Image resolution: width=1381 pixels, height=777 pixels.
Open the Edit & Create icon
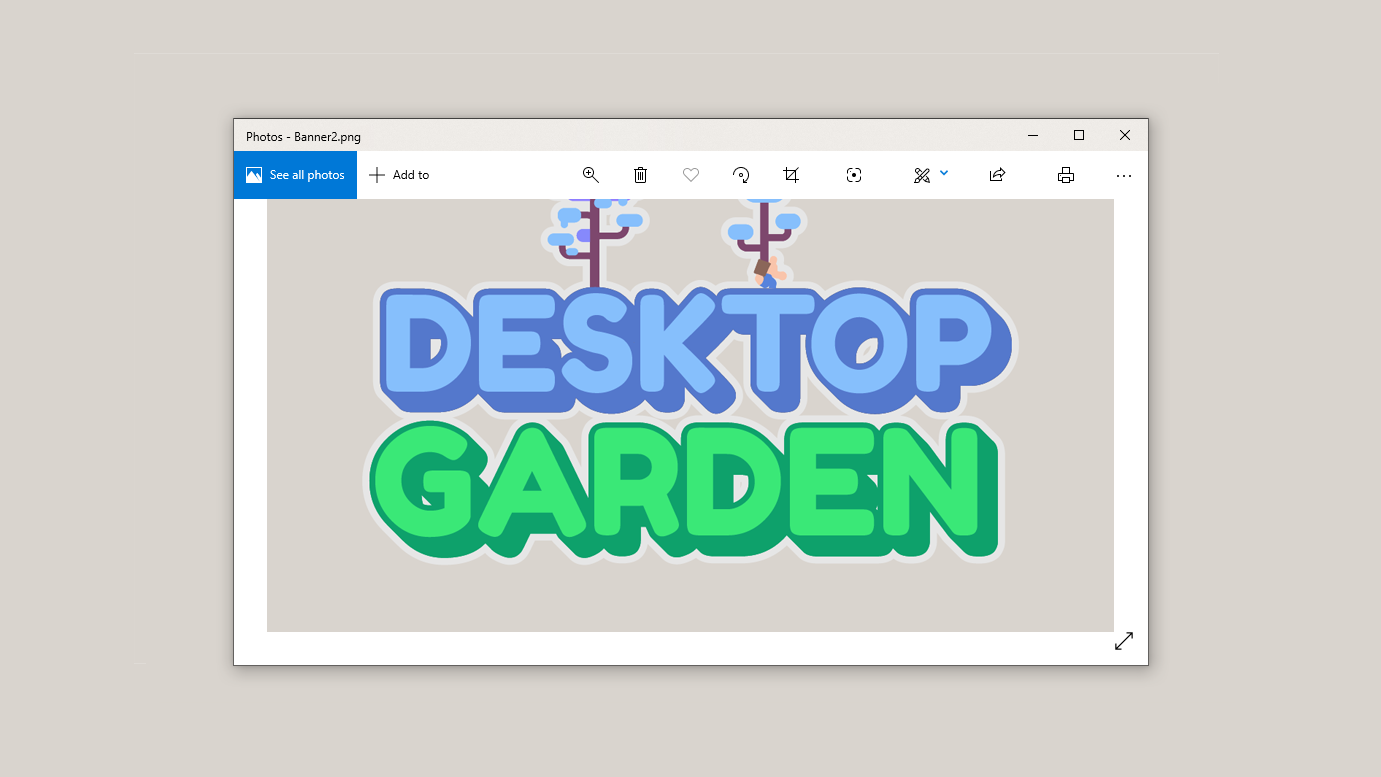[922, 175]
